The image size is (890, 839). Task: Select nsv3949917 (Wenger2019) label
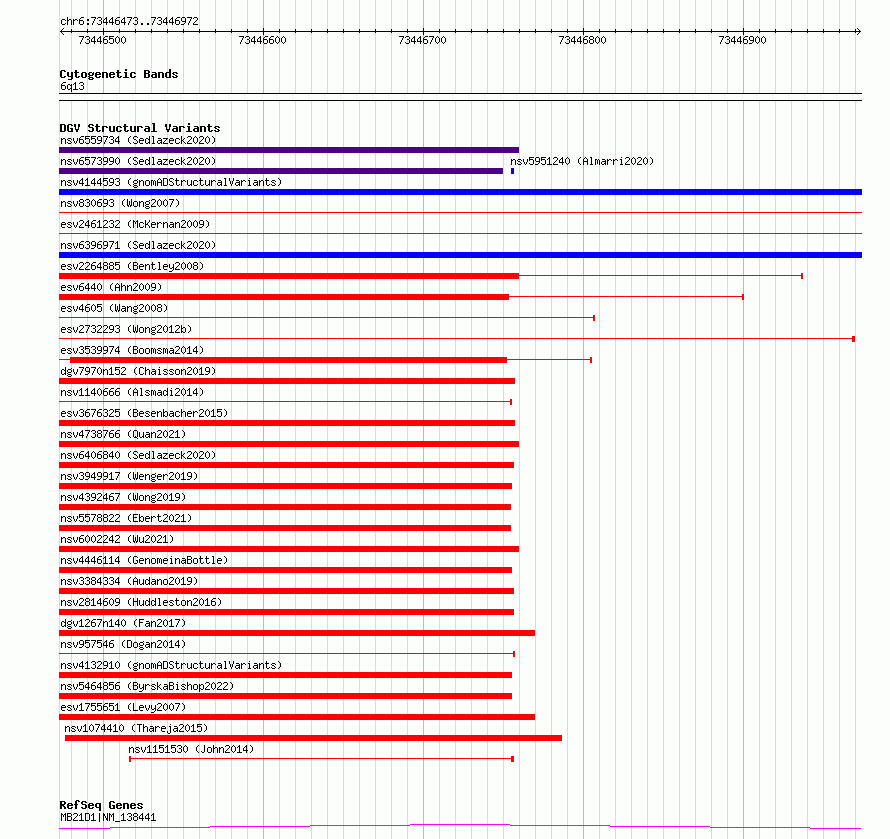pyautogui.click(x=129, y=476)
